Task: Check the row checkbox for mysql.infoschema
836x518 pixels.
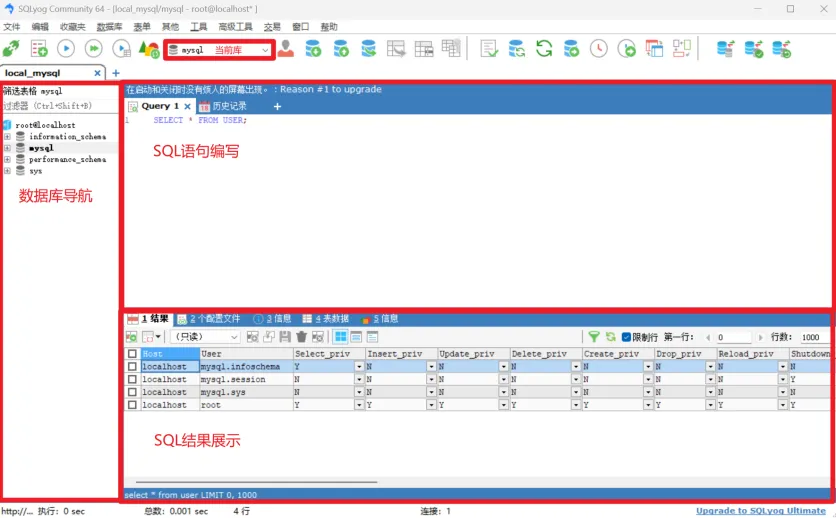Action: tap(132, 367)
